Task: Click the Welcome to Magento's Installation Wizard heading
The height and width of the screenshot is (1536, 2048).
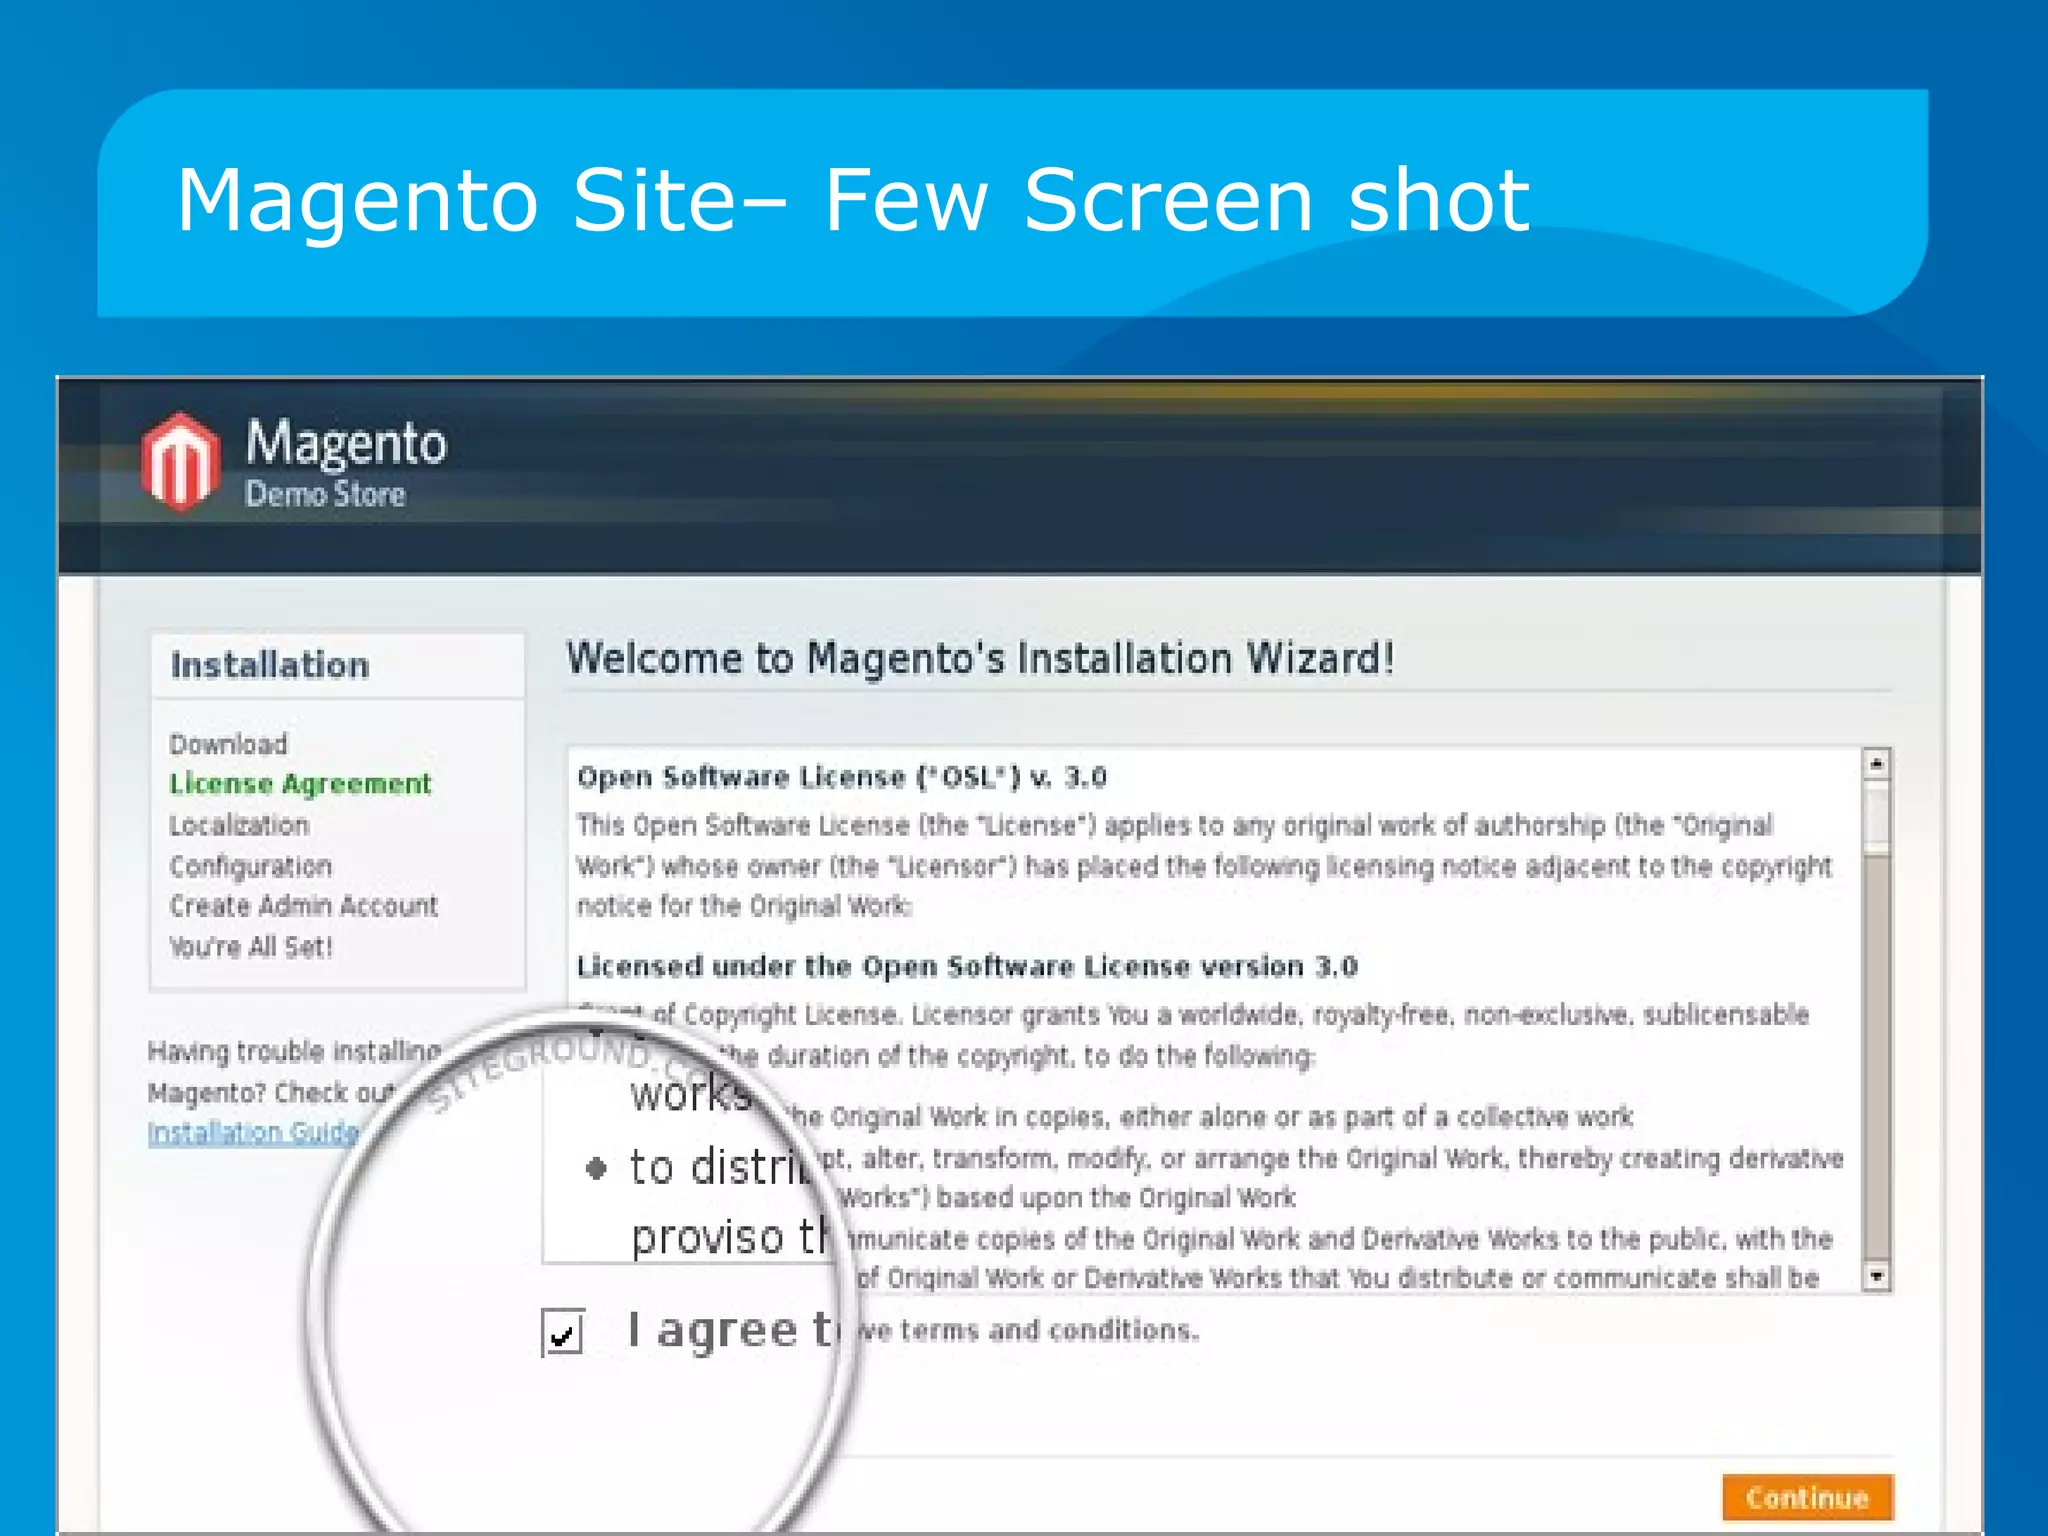Action: 980,658
